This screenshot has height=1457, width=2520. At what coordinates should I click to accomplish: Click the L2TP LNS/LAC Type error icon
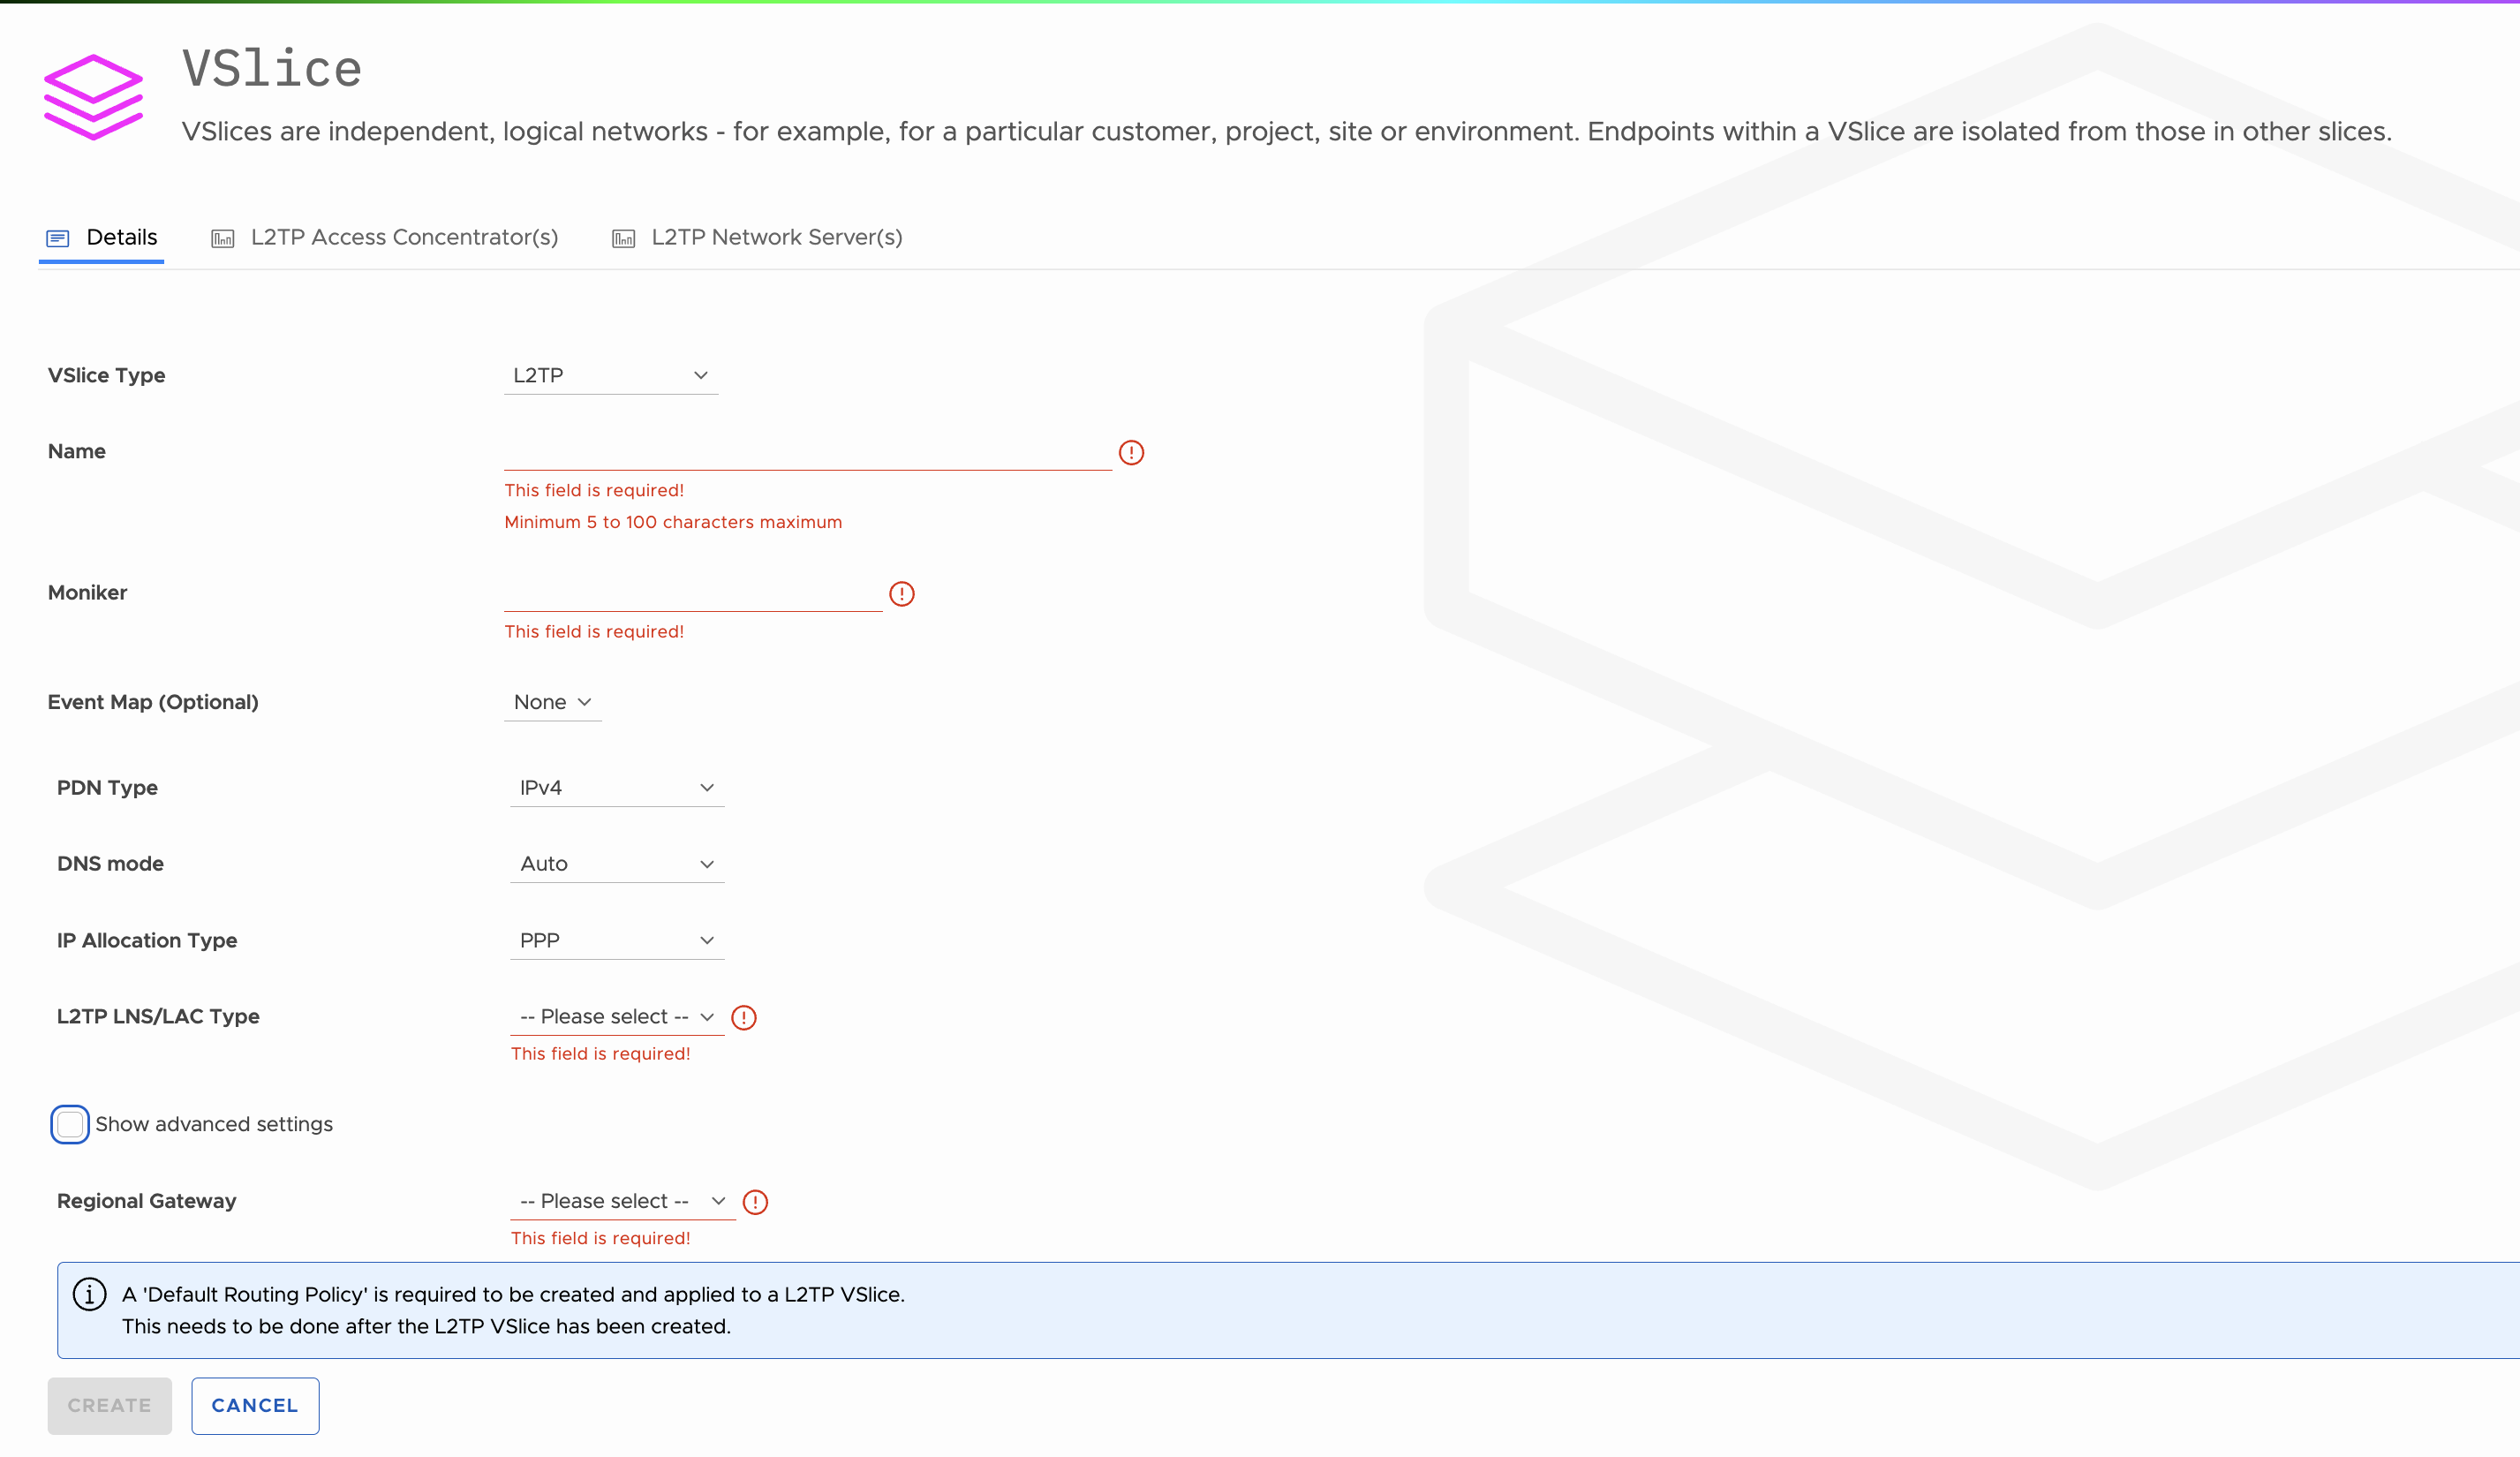[744, 1018]
